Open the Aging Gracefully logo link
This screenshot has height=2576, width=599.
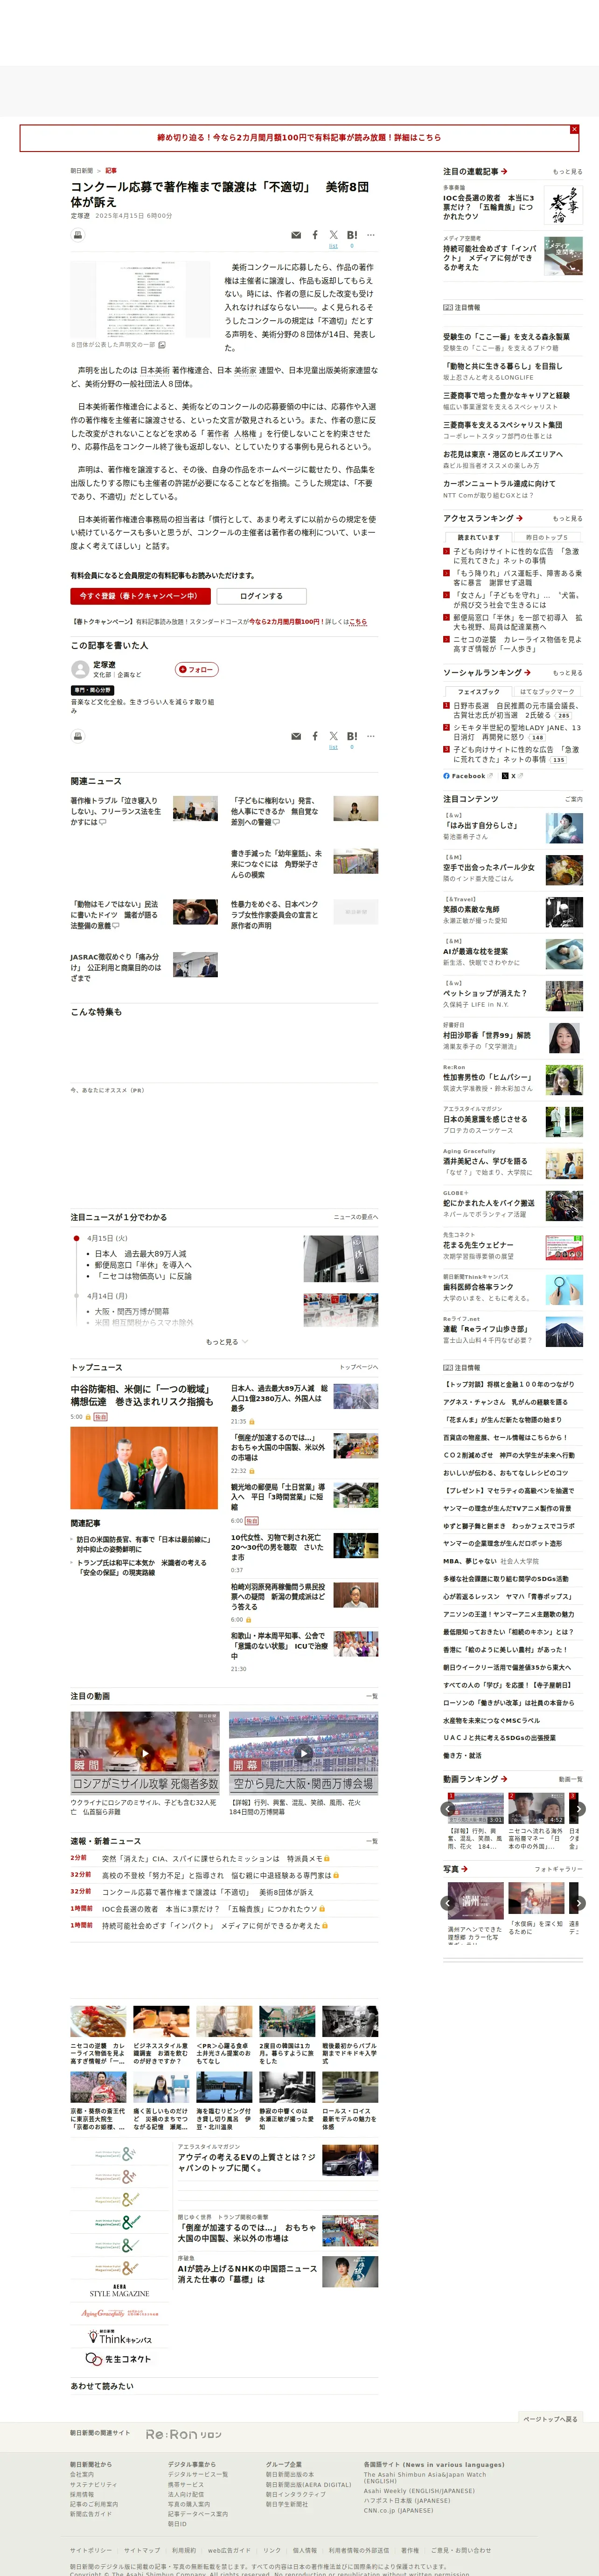[x=119, y=2314]
